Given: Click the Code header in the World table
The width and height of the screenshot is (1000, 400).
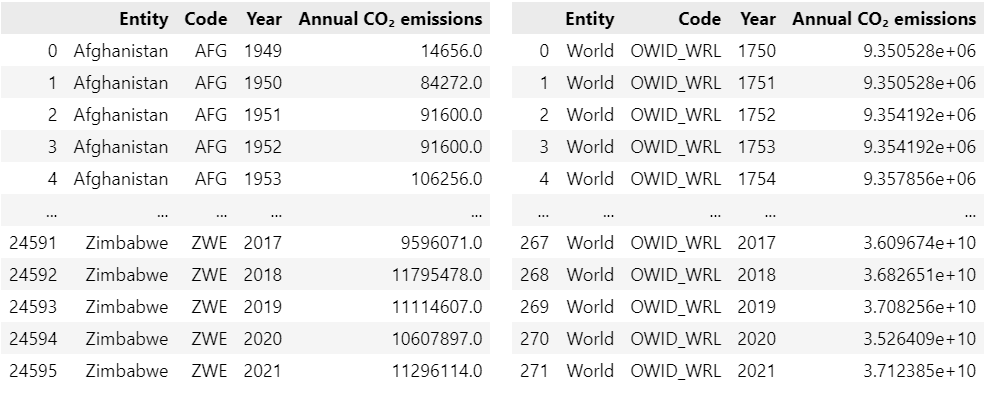Looking at the screenshot, I should coord(699,19).
